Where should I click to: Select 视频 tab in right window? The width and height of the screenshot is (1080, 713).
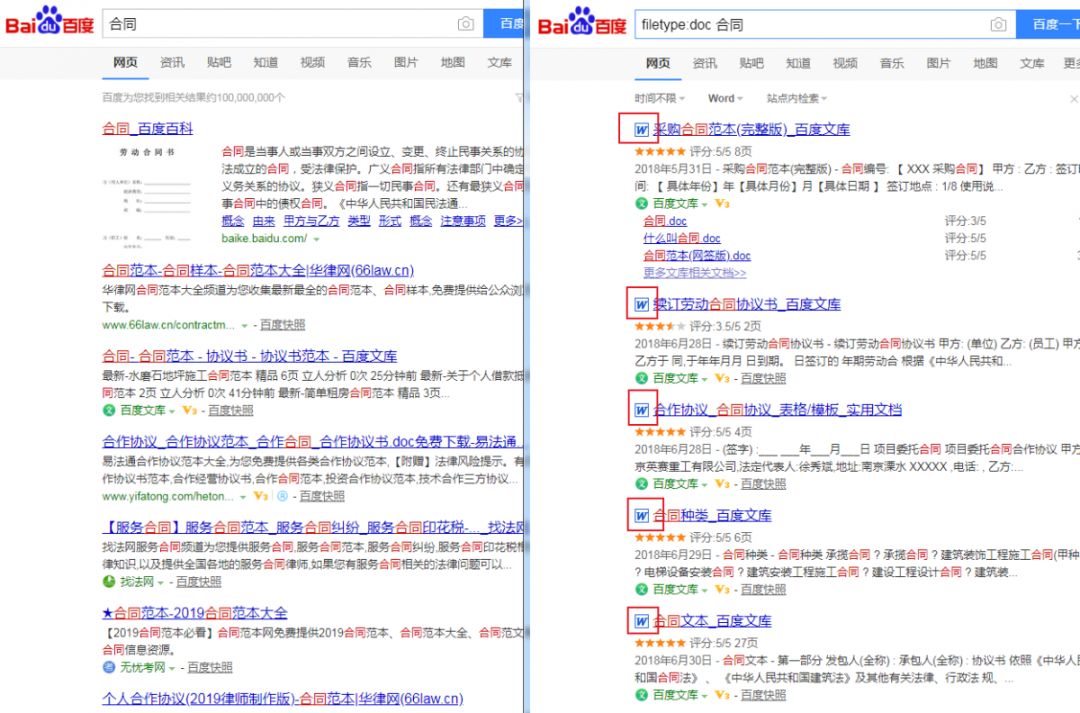[845, 63]
